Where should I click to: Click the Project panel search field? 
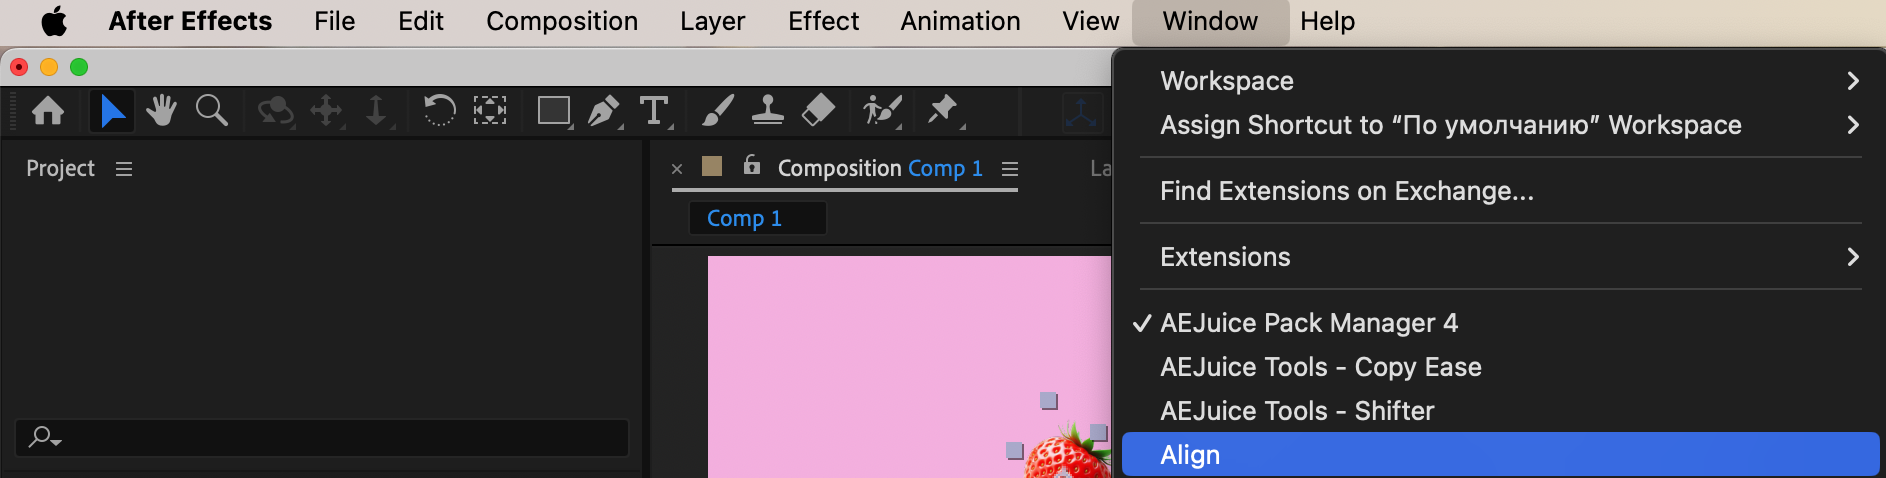pos(330,438)
